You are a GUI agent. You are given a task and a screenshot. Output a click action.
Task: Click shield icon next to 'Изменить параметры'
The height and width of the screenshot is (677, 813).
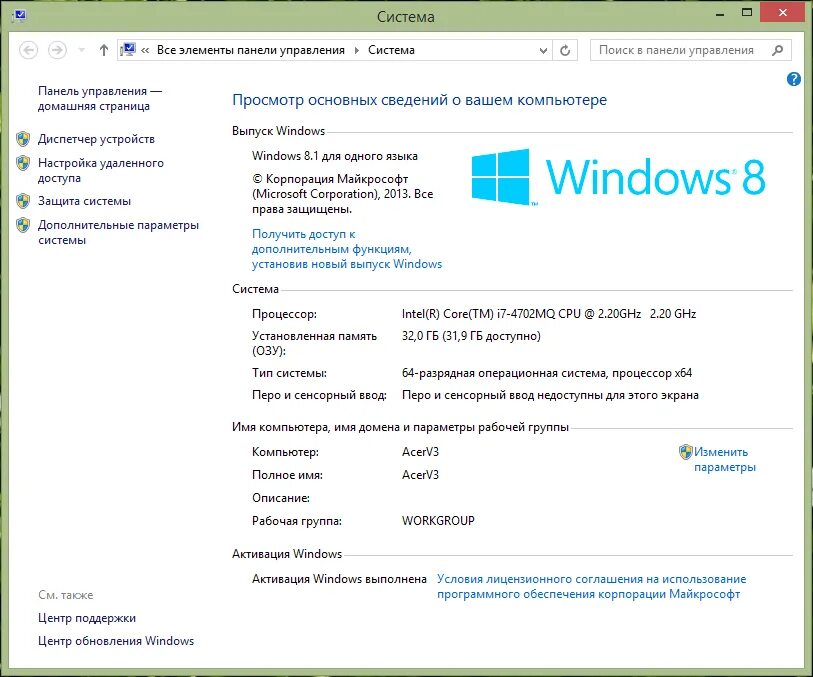pos(685,452)
